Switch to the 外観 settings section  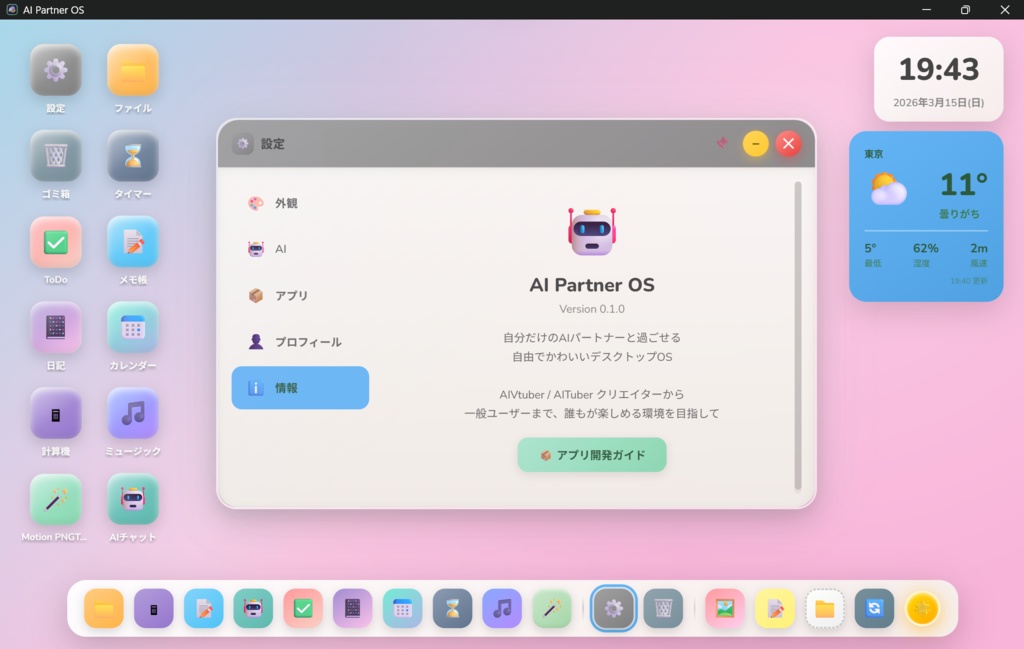[x=298, y=202]
